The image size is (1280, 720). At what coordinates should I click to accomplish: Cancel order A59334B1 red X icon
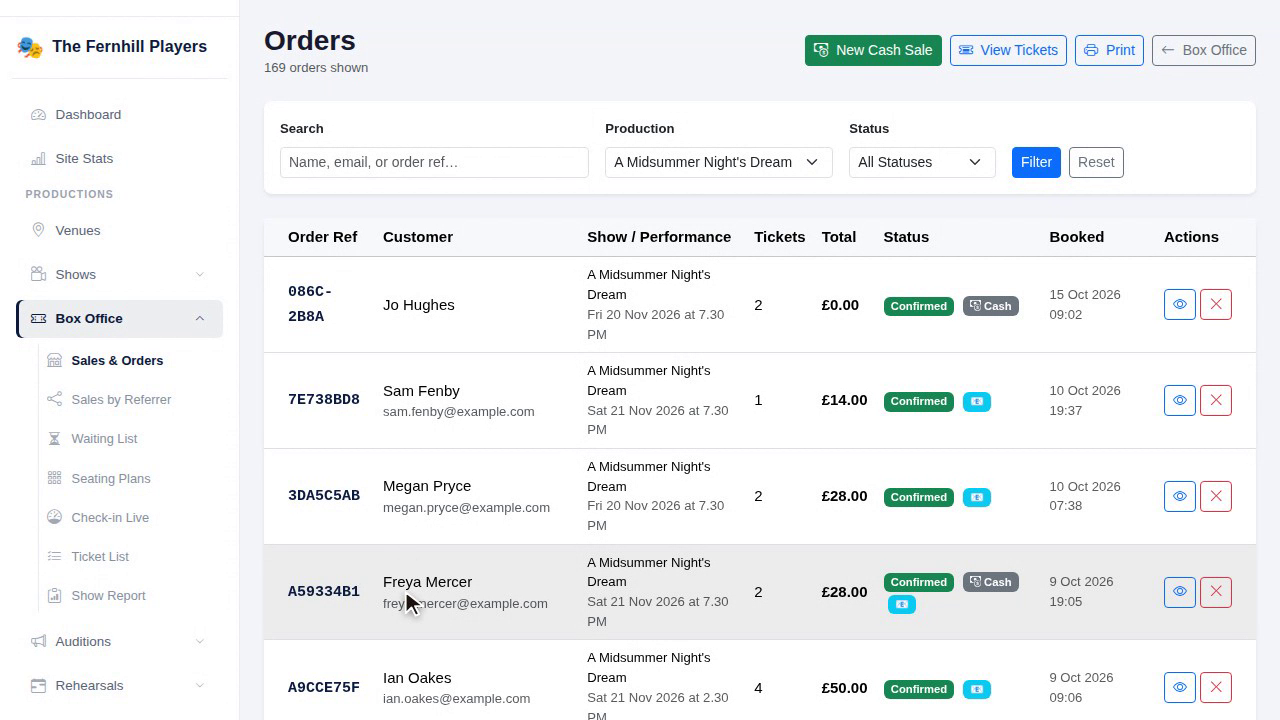1216,592
